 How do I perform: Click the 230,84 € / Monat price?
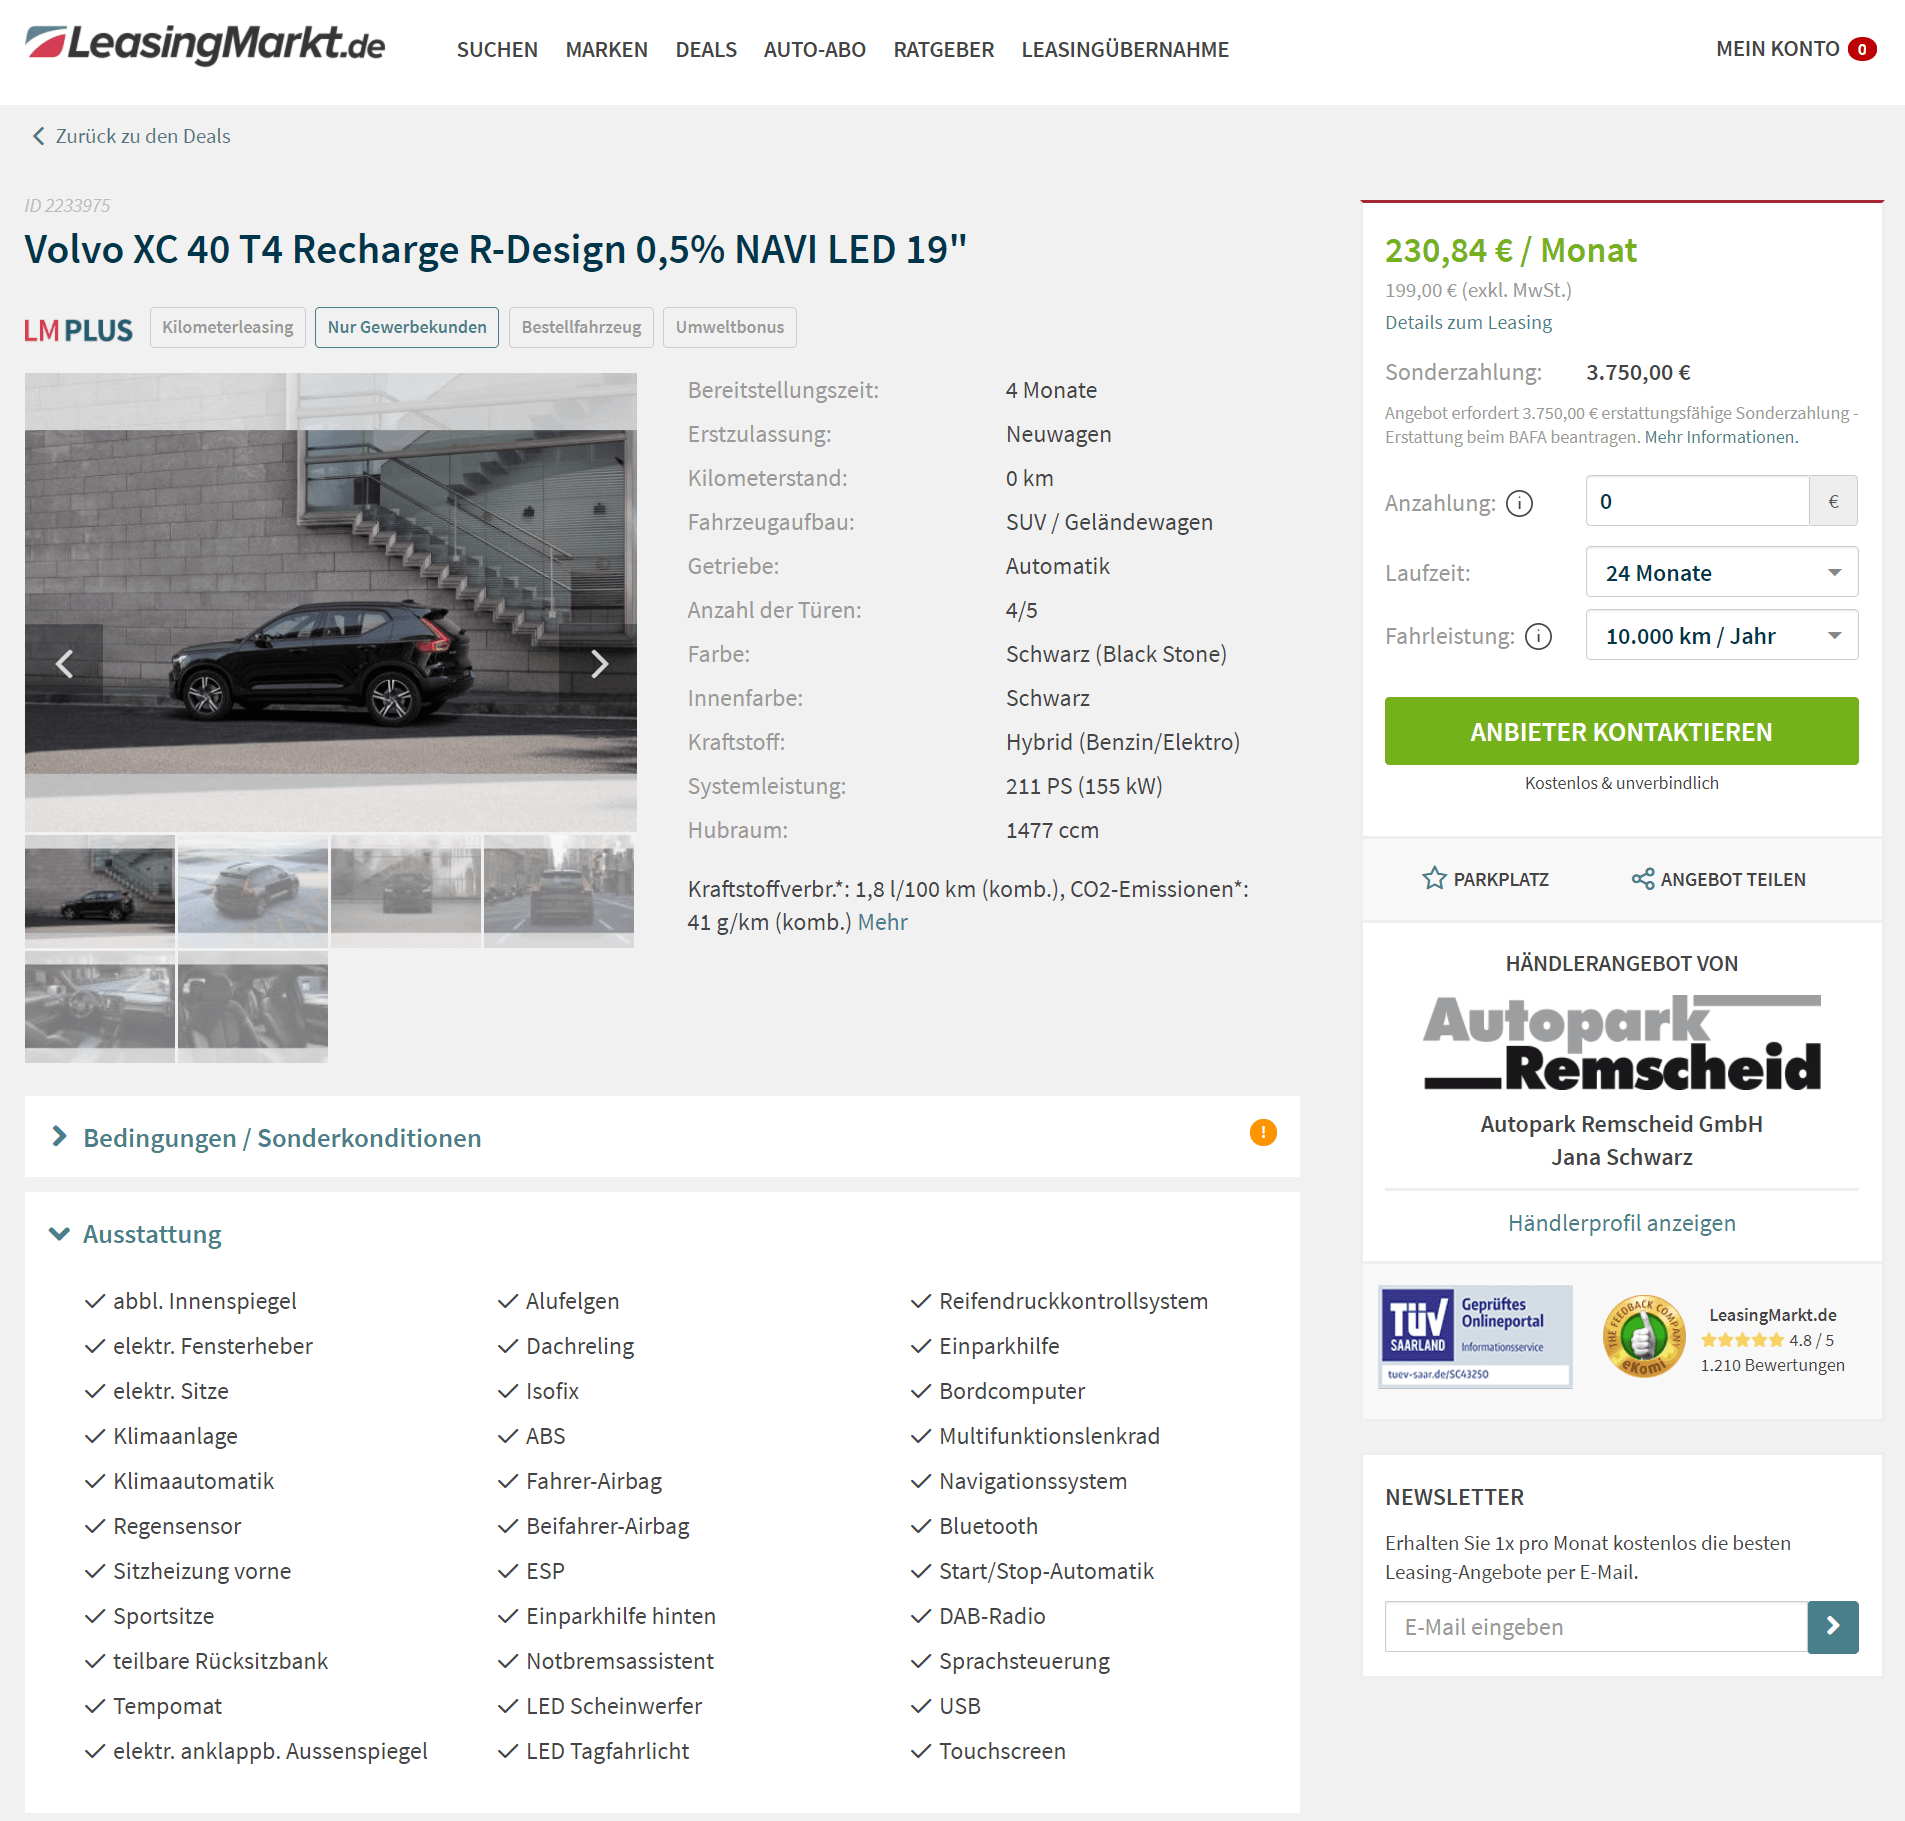point(1510,250)
